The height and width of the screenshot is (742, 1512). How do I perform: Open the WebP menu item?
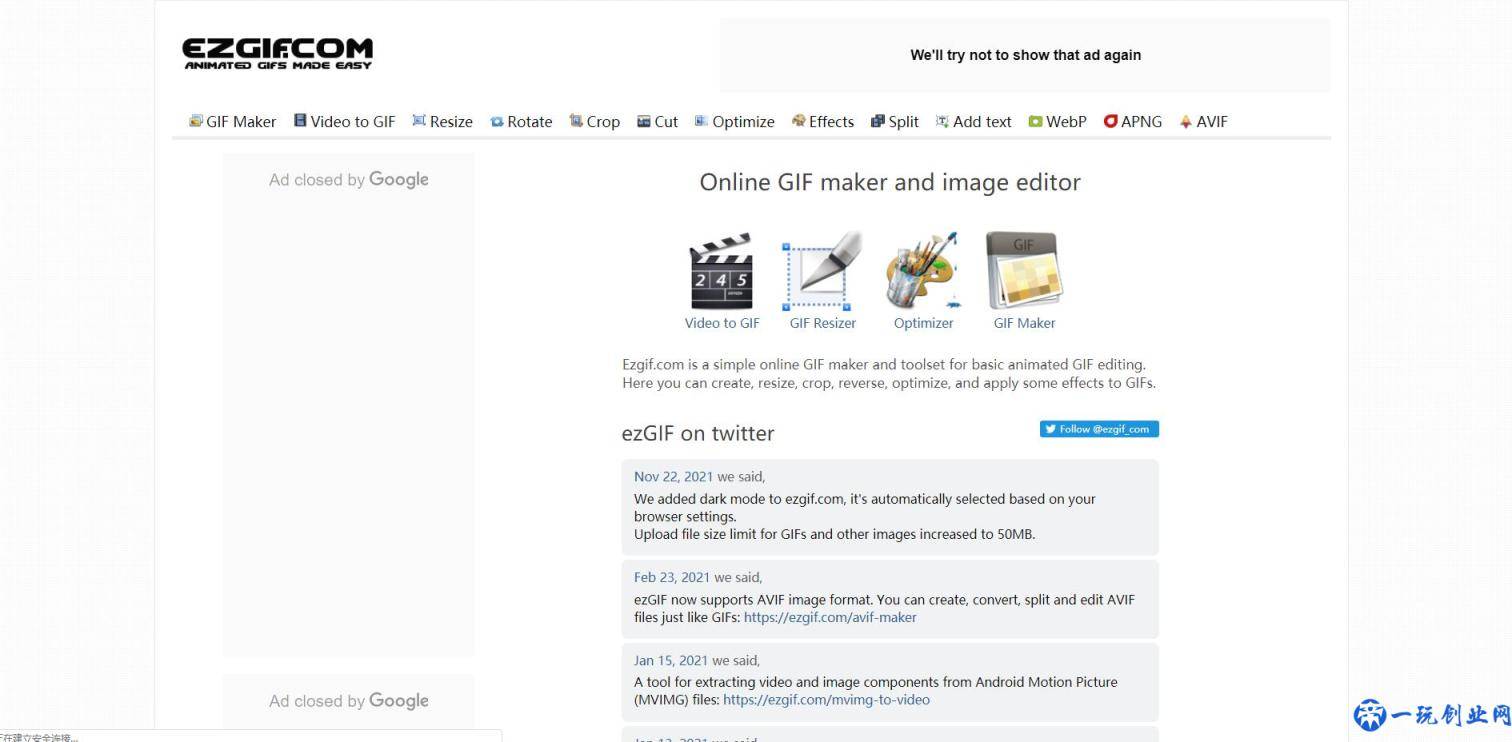[x=1057, y=121]
